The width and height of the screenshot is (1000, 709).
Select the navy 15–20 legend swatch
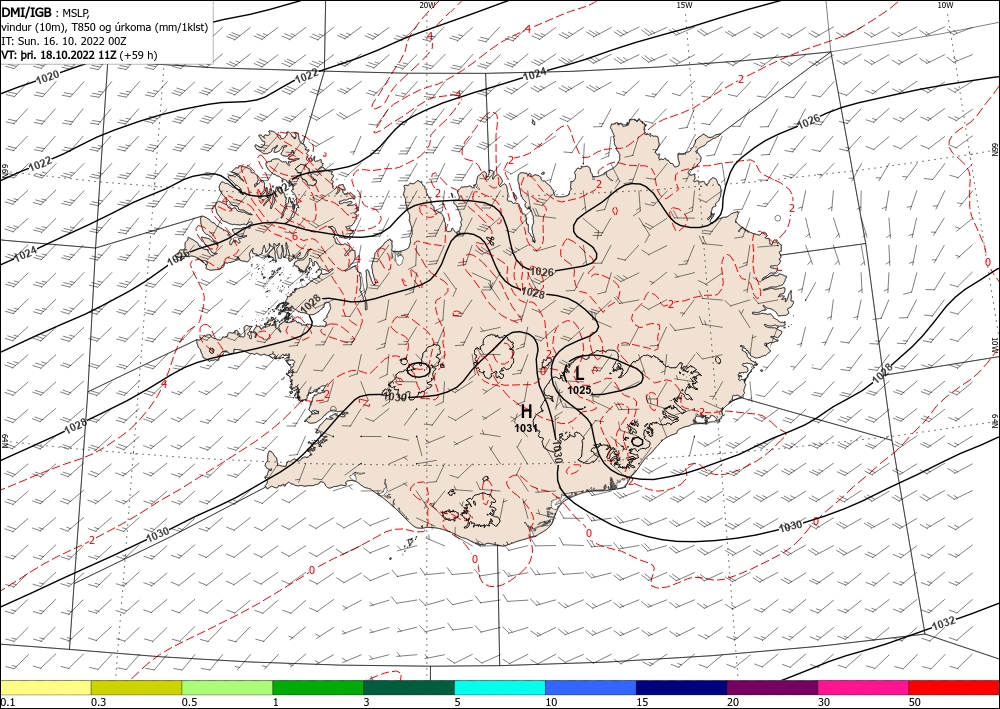pyautogui.click(x=682, y=687)
